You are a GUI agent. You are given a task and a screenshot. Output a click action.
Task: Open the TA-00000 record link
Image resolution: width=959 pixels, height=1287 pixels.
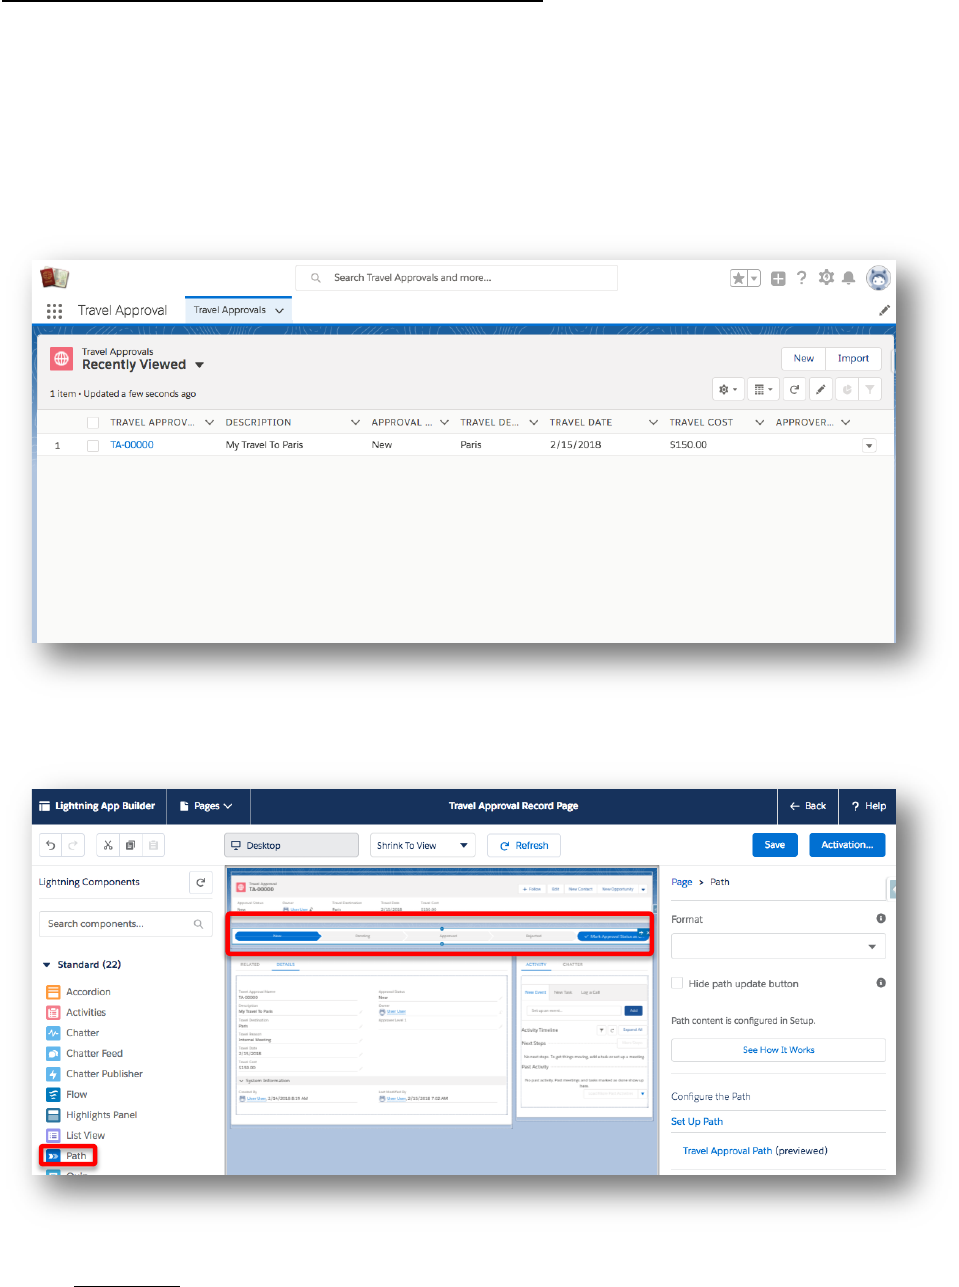click(x=132, y=445)
